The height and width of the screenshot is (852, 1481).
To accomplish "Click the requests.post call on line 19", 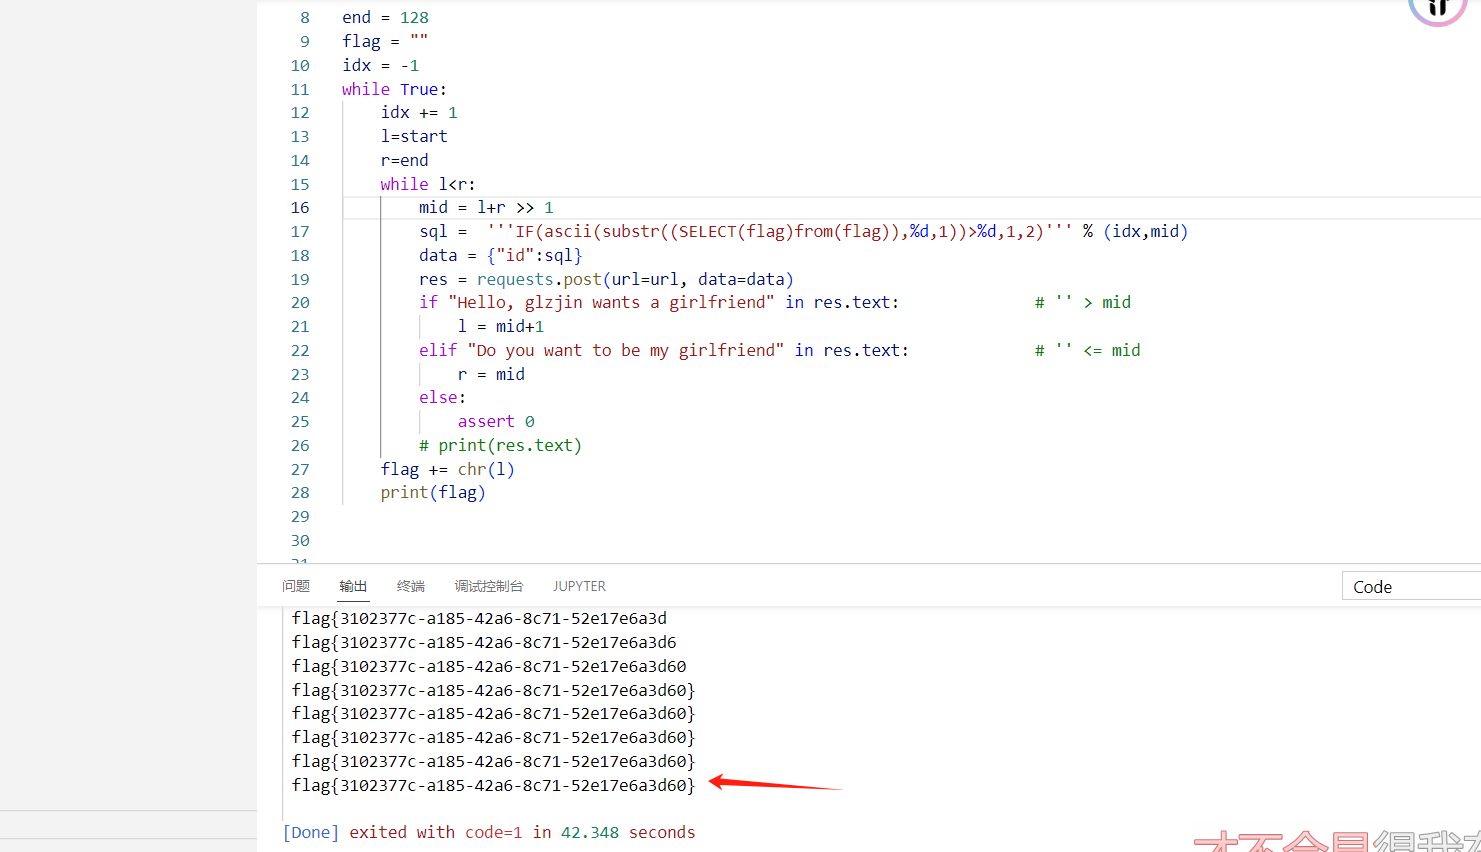I will 635,280.
